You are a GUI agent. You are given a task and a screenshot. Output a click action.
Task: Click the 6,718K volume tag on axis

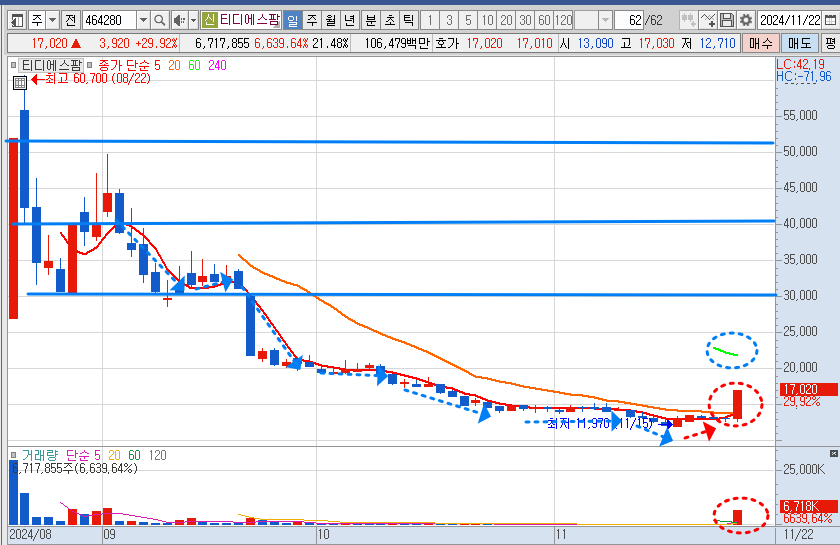[808, 506]
